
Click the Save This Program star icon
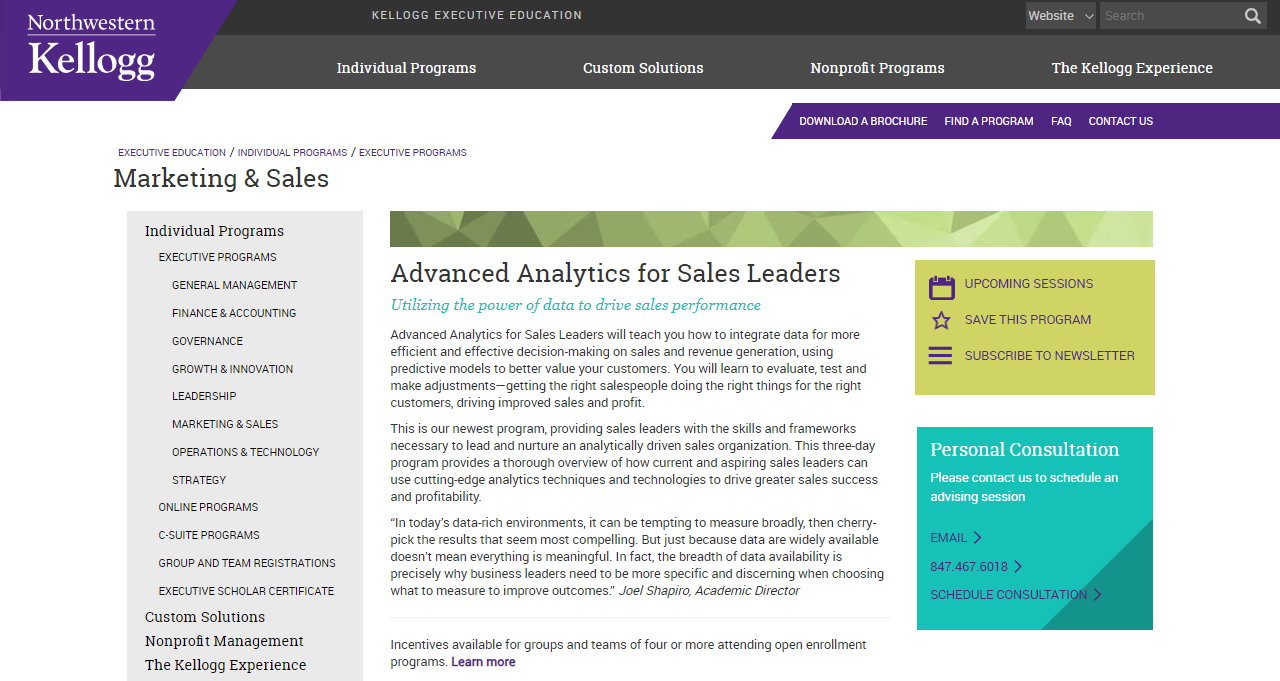[x=941, y=320]
